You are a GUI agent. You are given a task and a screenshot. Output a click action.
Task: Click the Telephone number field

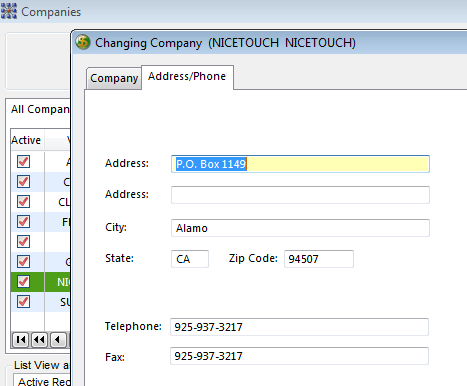[x=299, y=327]
